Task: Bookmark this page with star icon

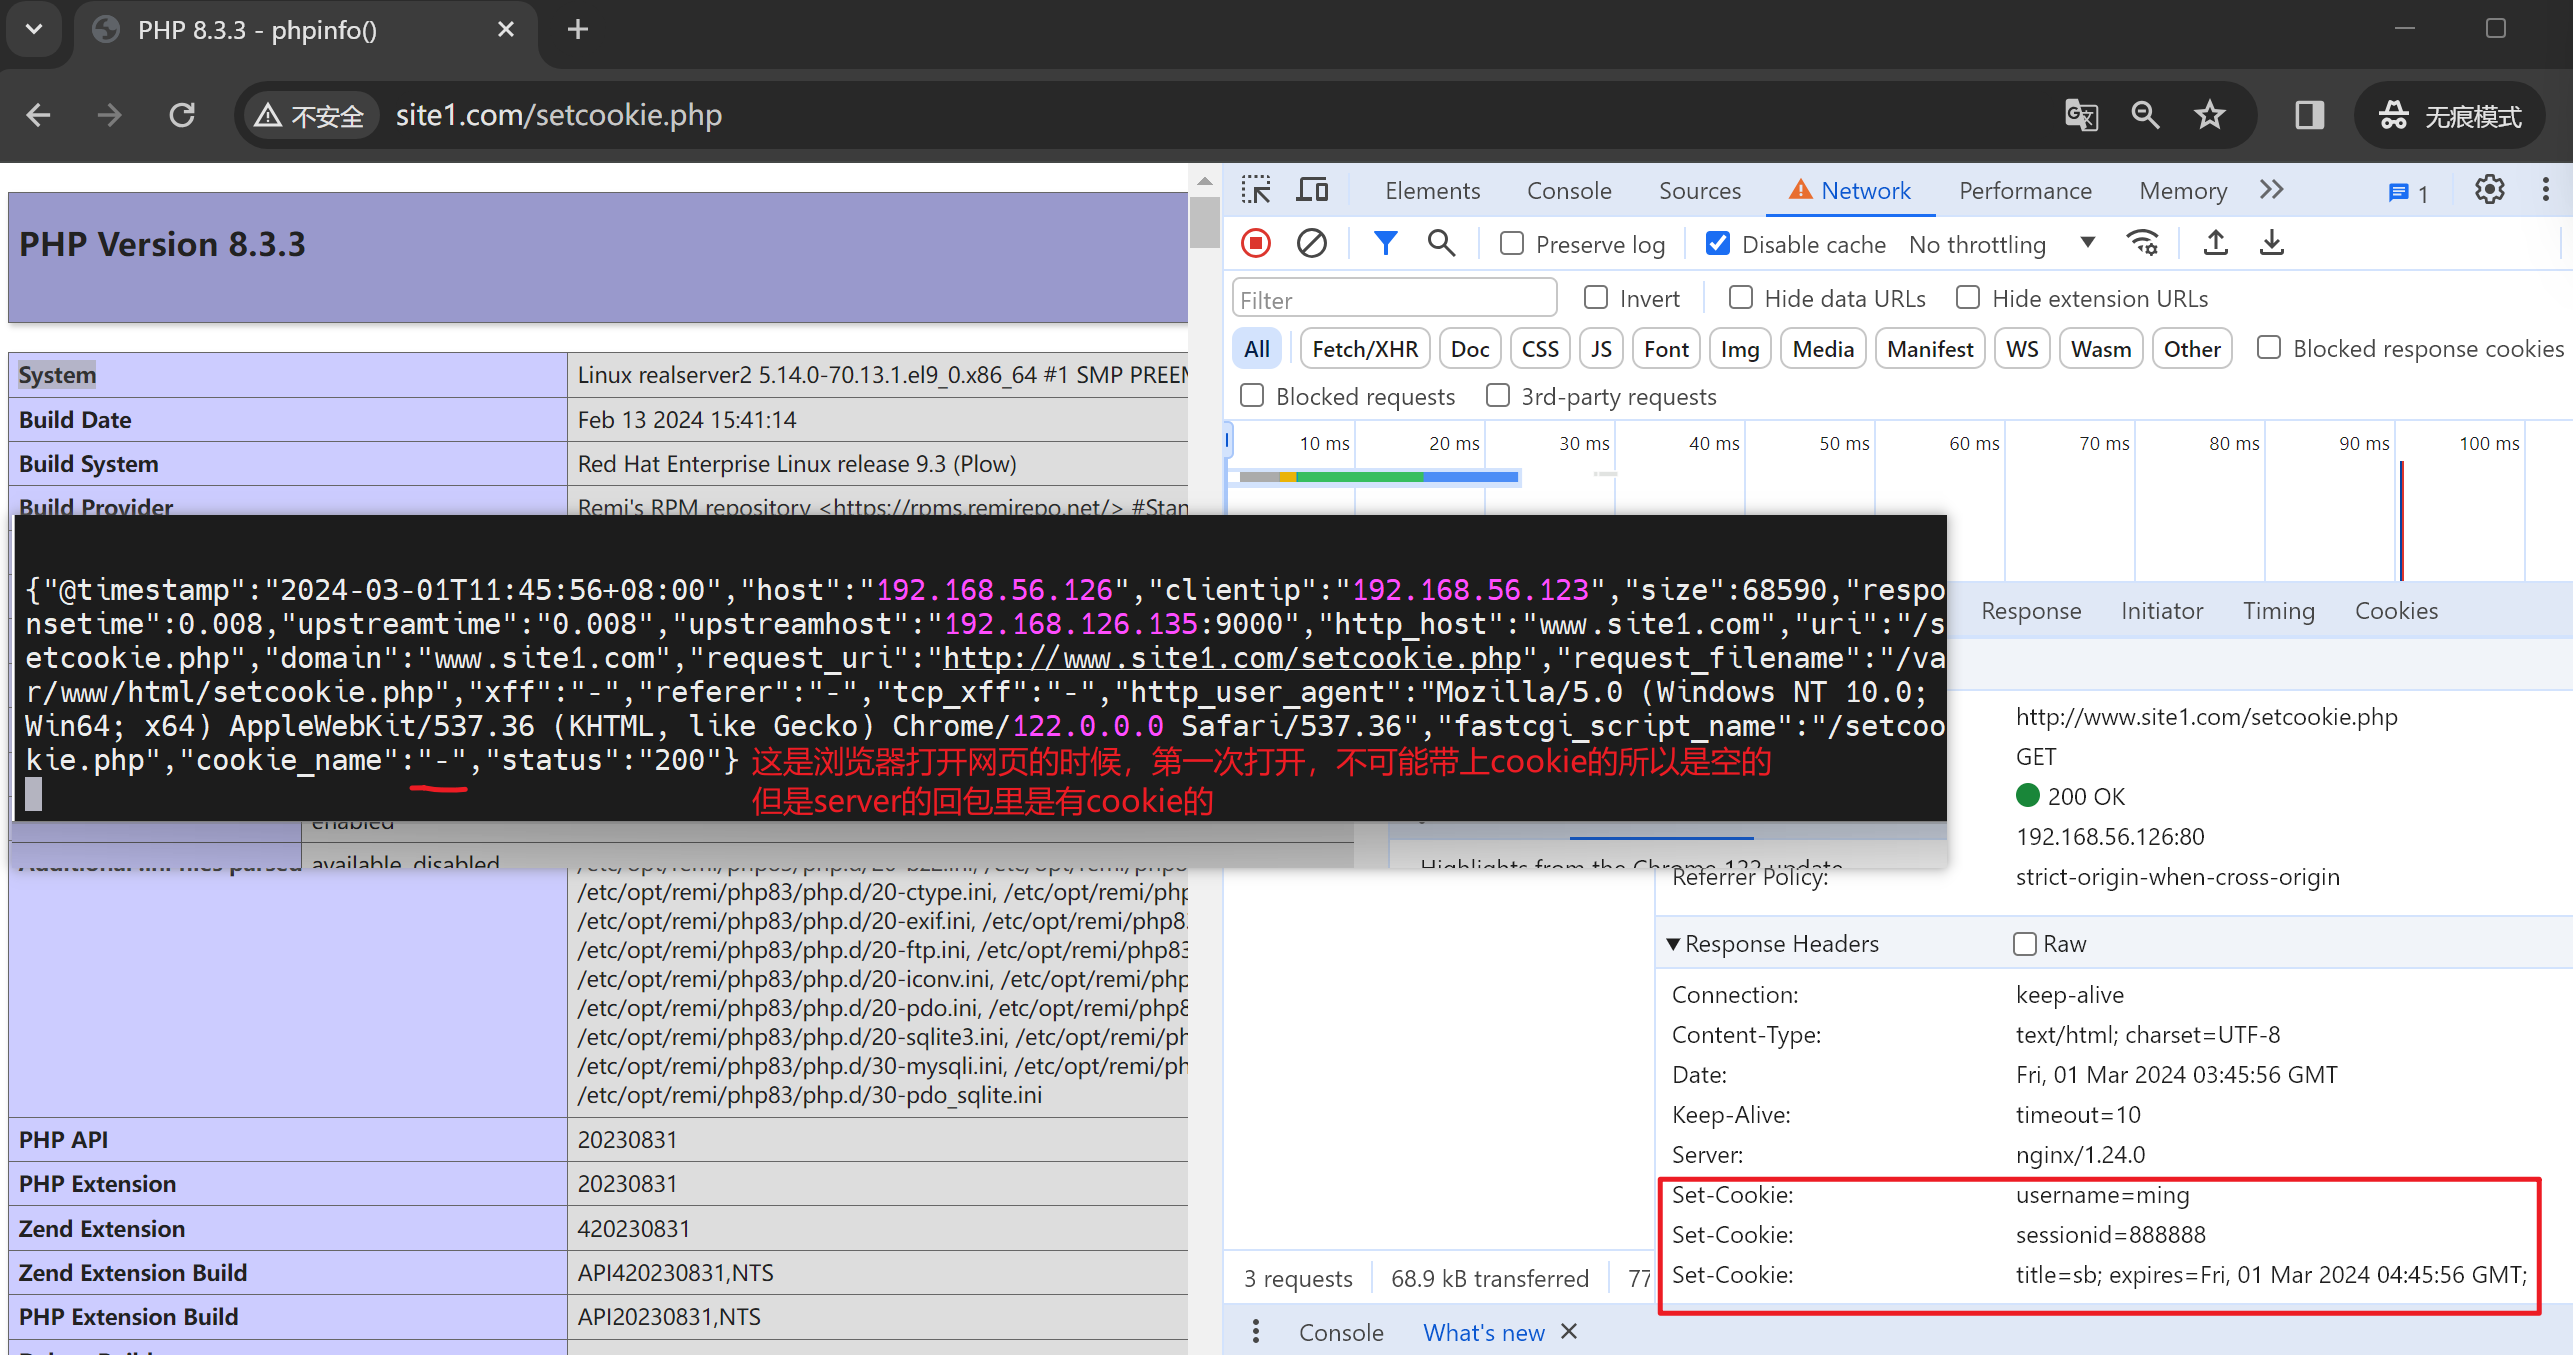Action: (2209, 115)
